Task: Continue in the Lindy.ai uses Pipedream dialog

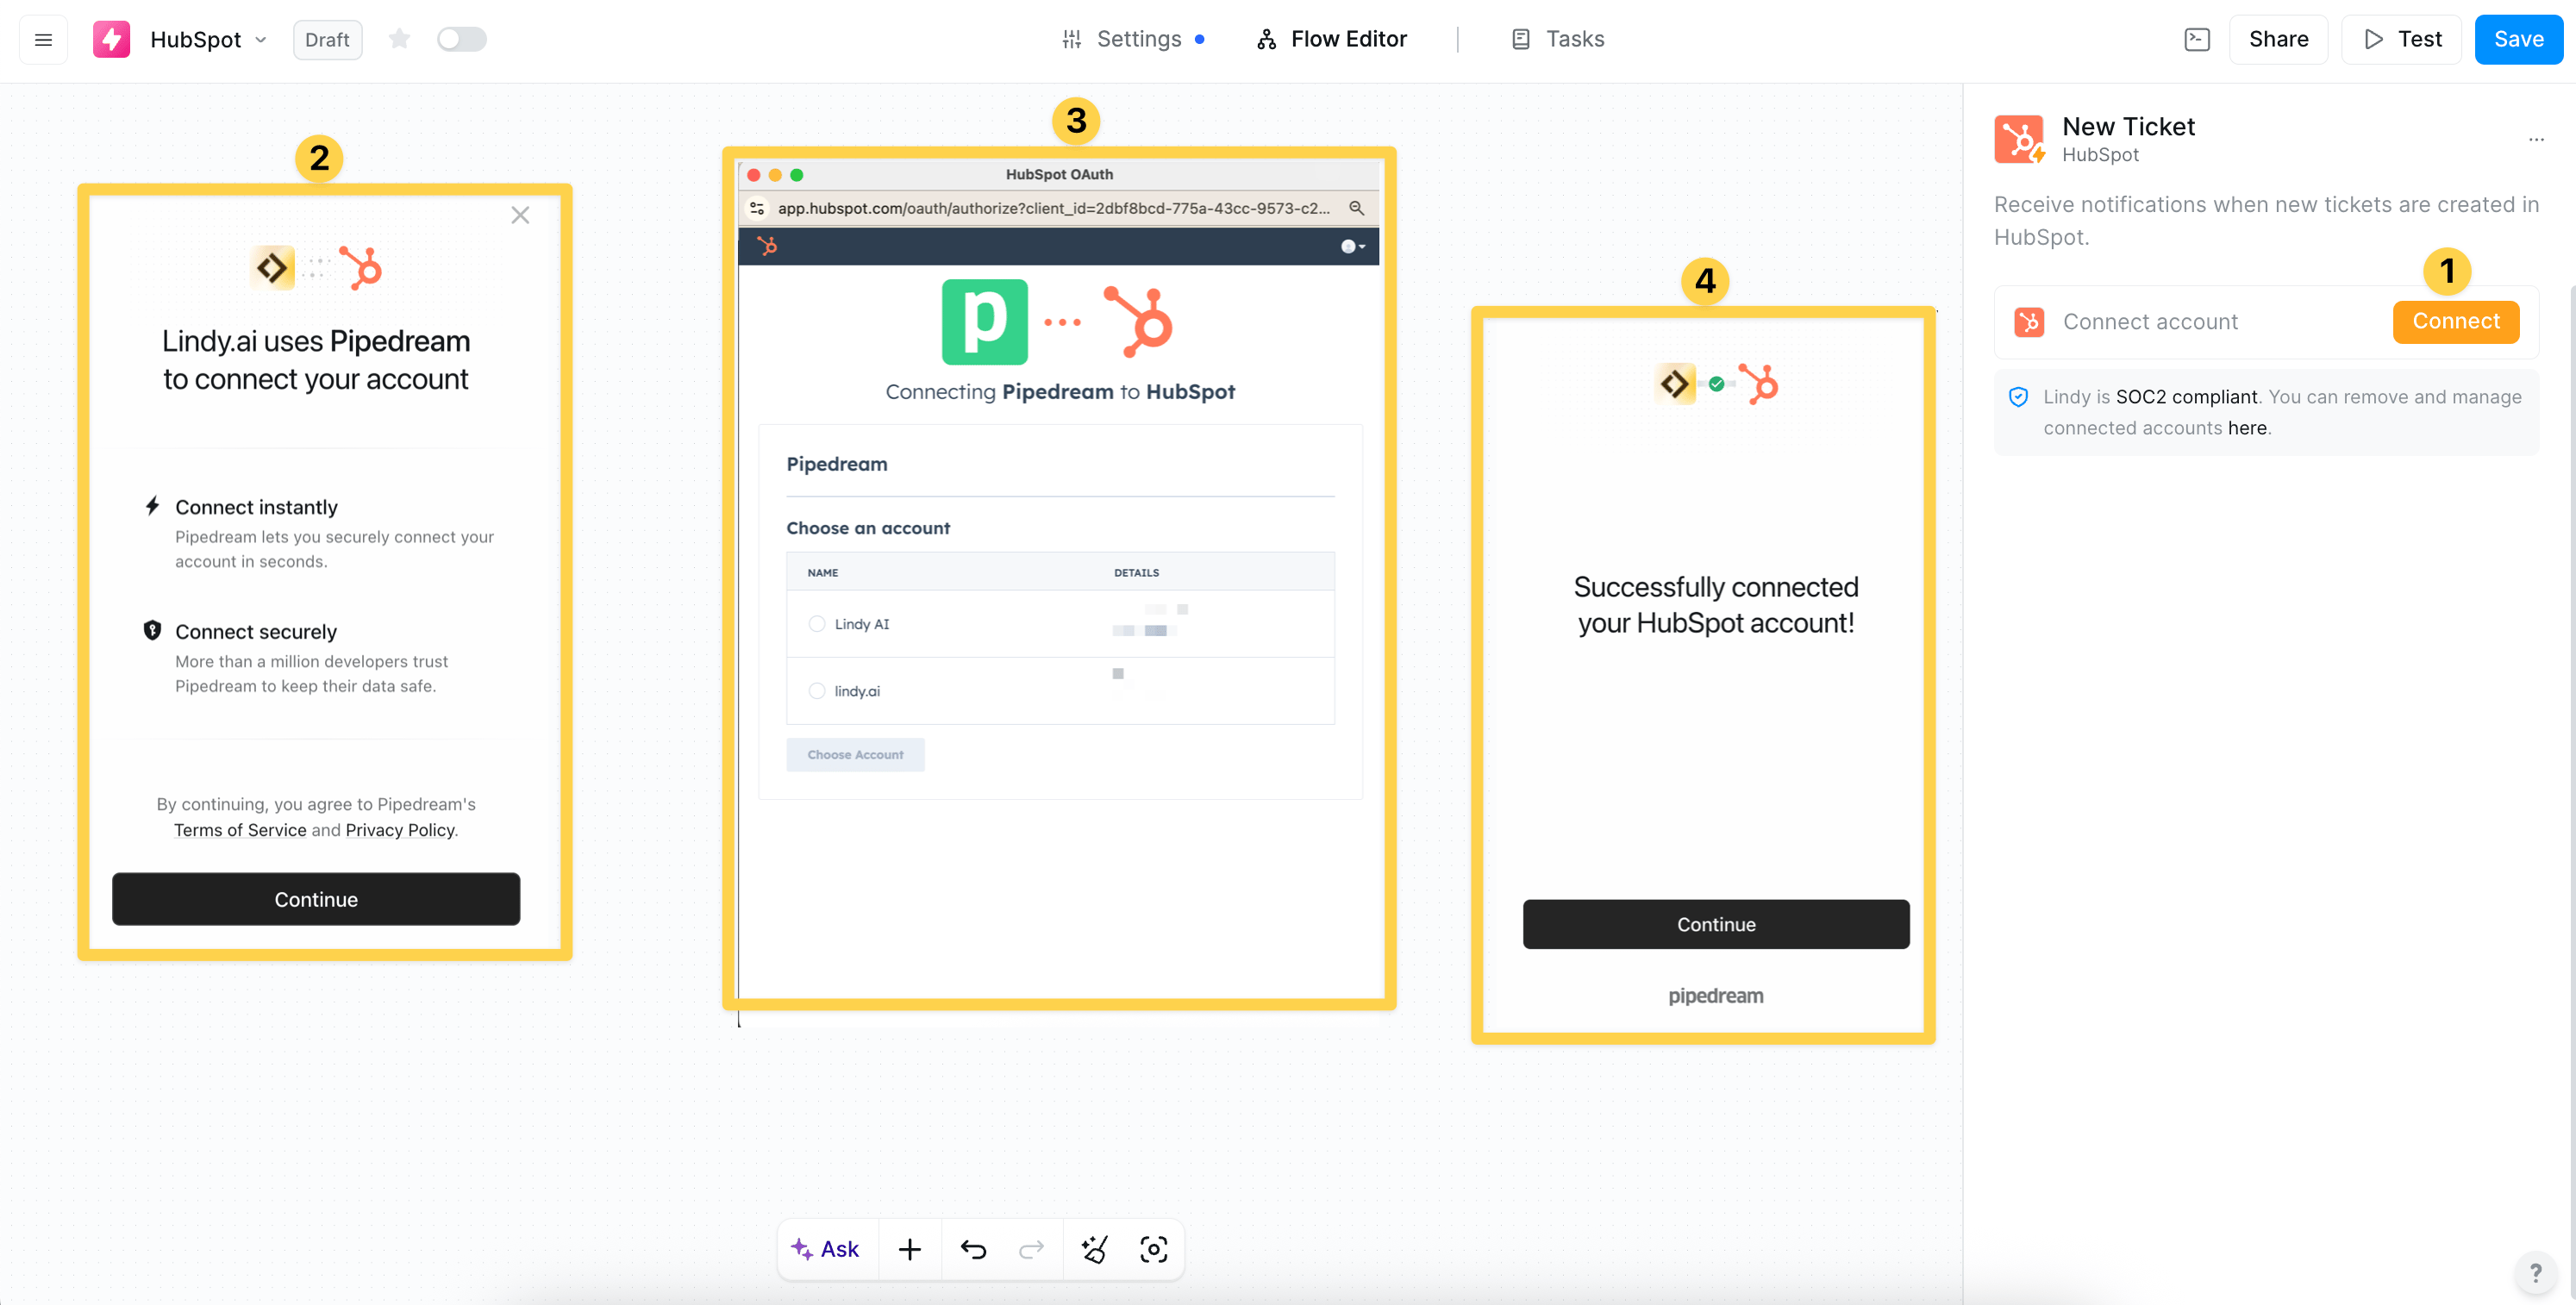Action: click(x=316, y=899)
